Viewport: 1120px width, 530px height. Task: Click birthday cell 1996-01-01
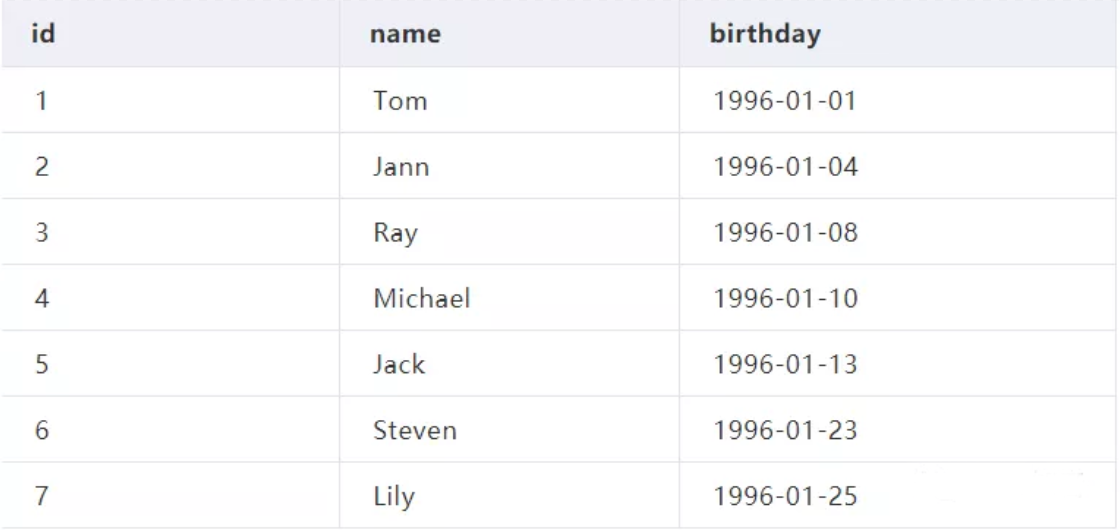click(785, 101)
